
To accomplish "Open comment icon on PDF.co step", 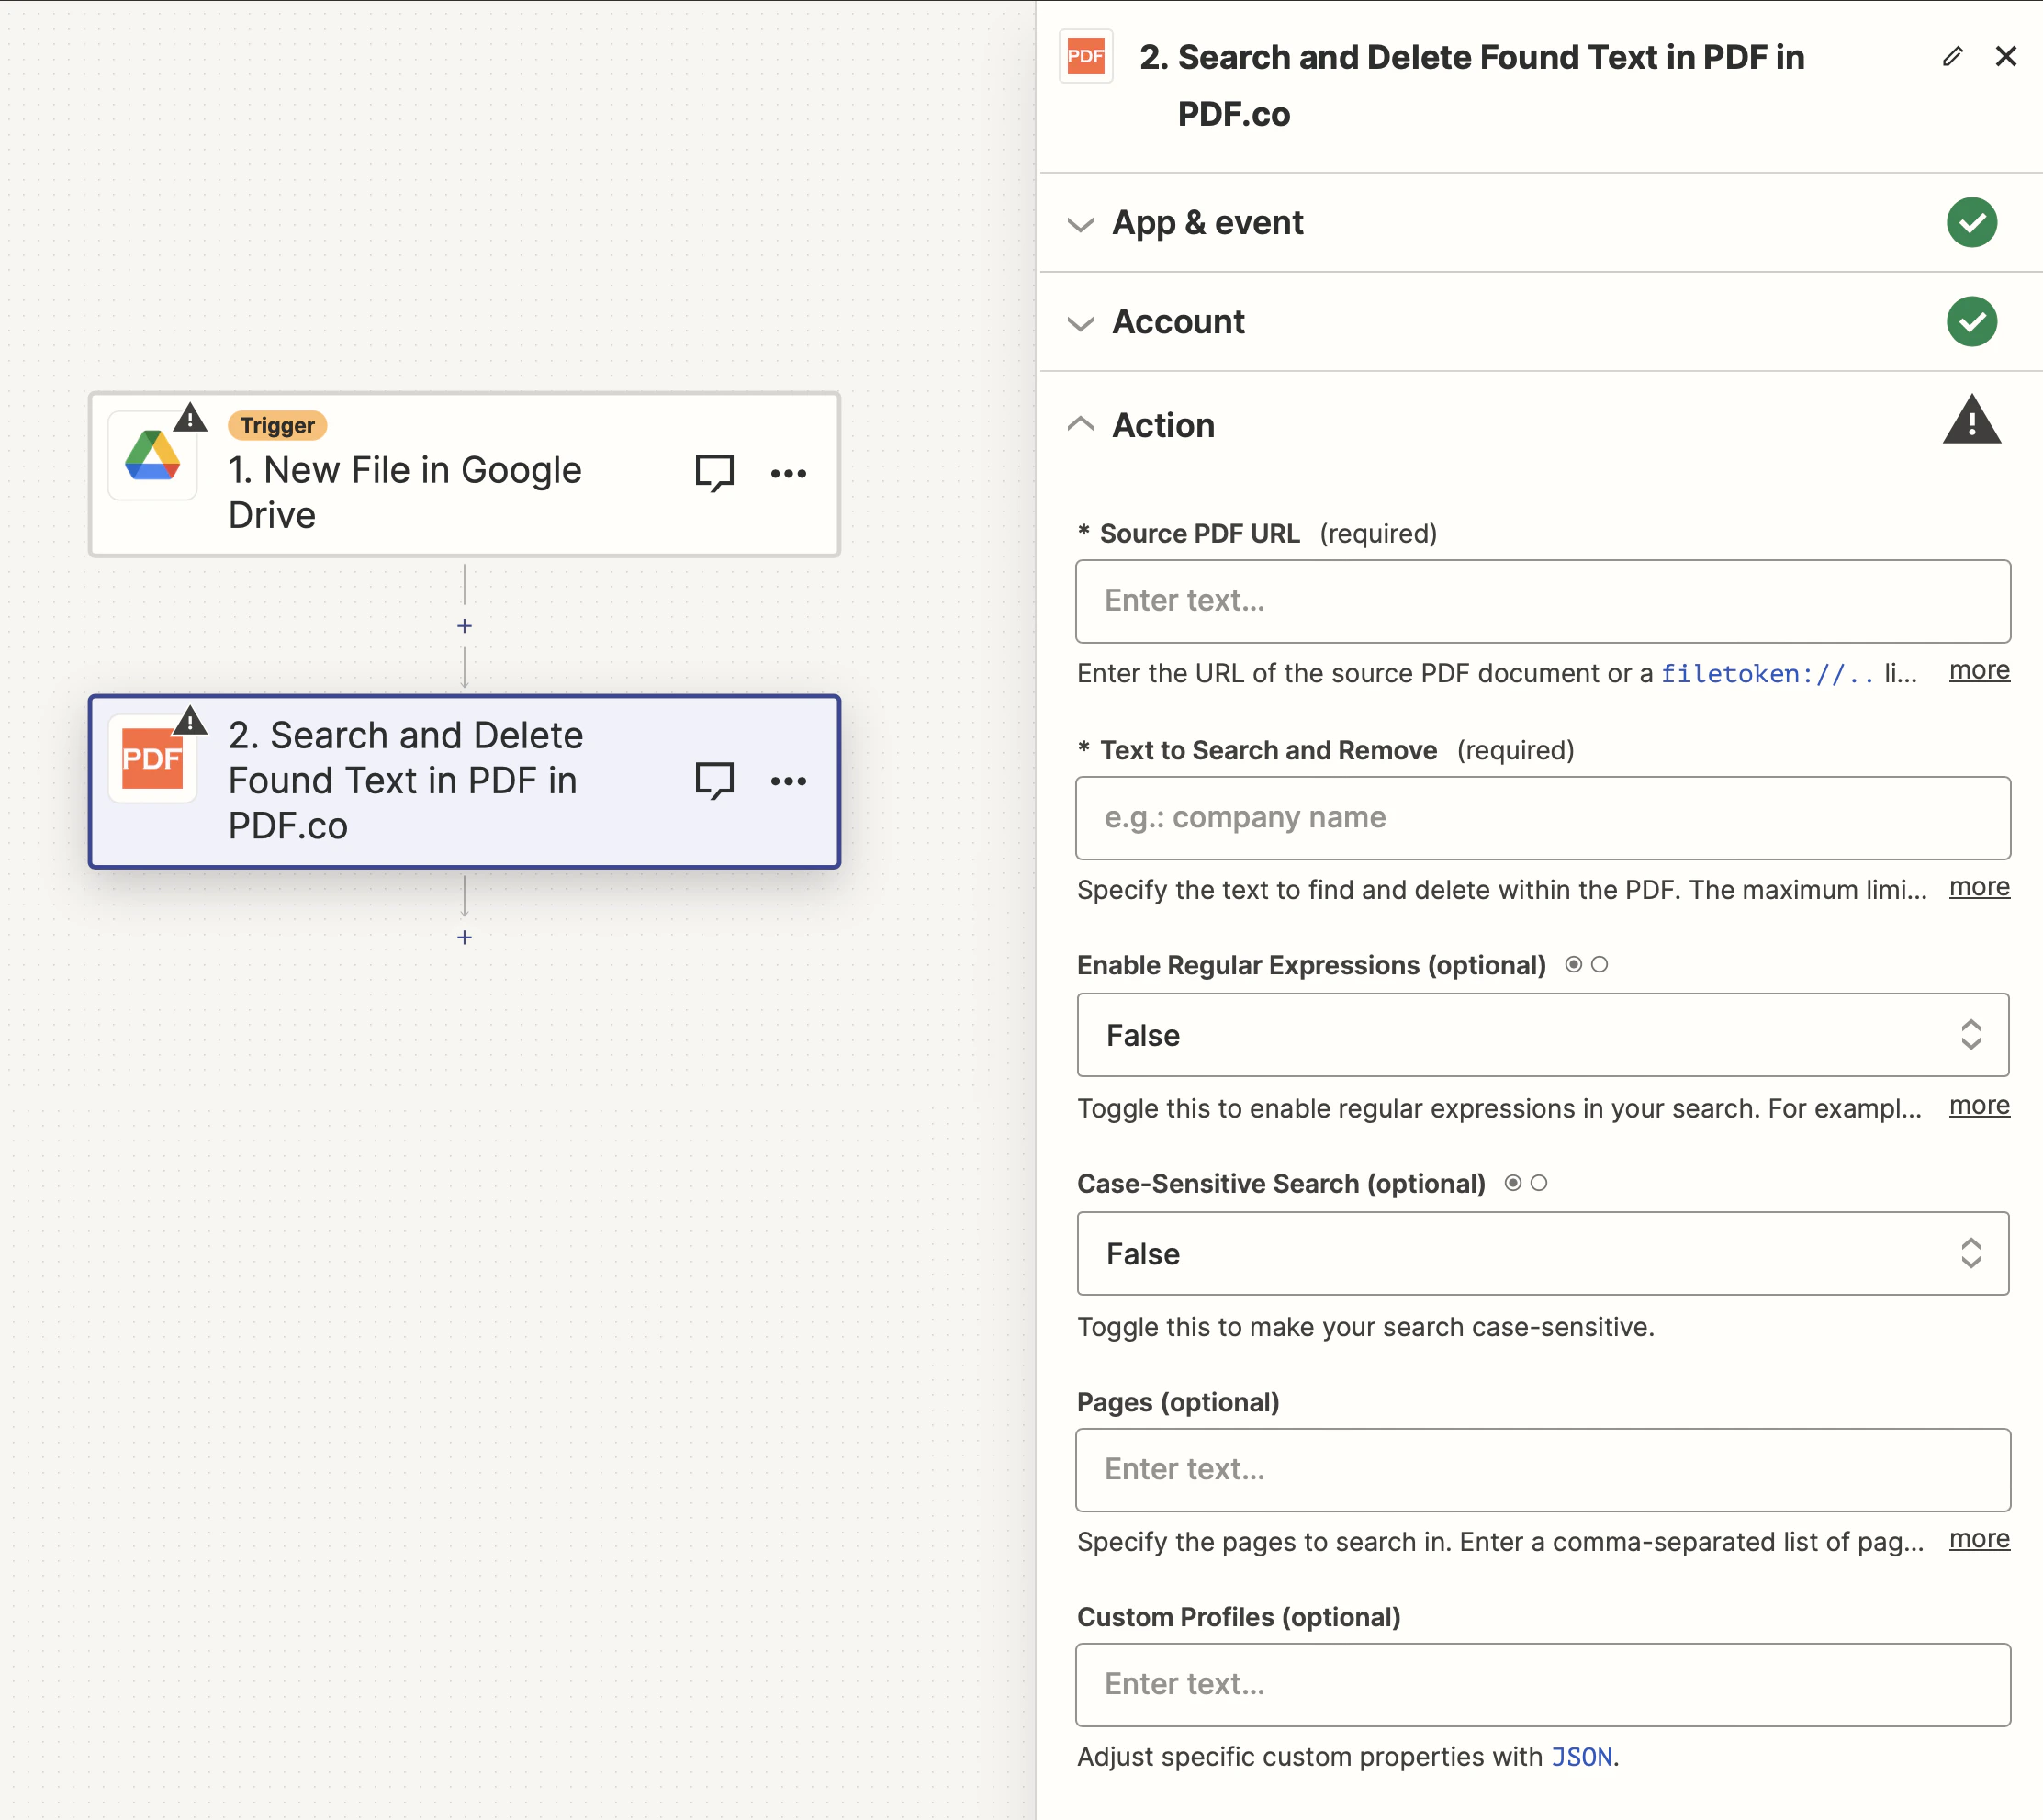I will coord(714,781).
